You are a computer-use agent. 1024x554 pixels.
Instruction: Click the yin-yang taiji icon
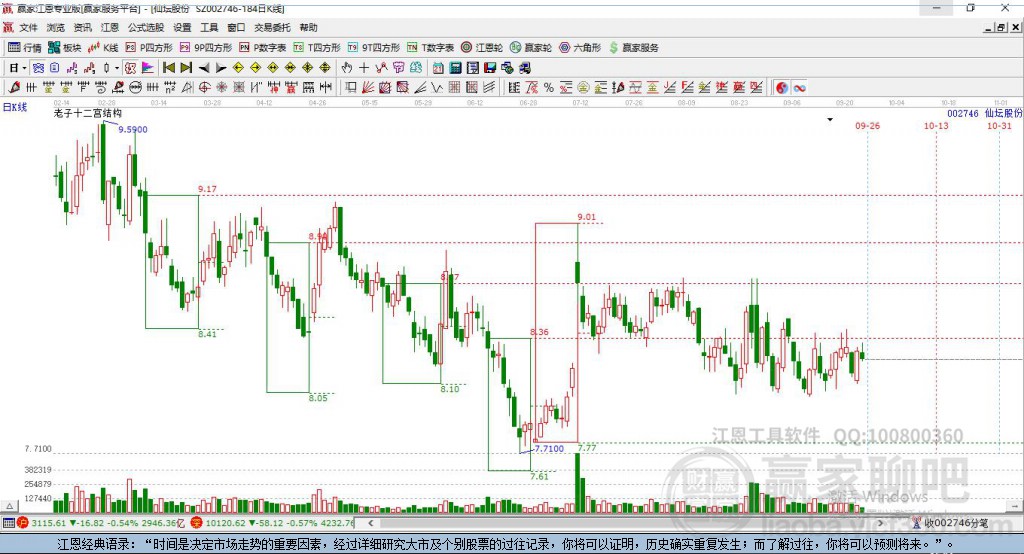pos(782,88)
